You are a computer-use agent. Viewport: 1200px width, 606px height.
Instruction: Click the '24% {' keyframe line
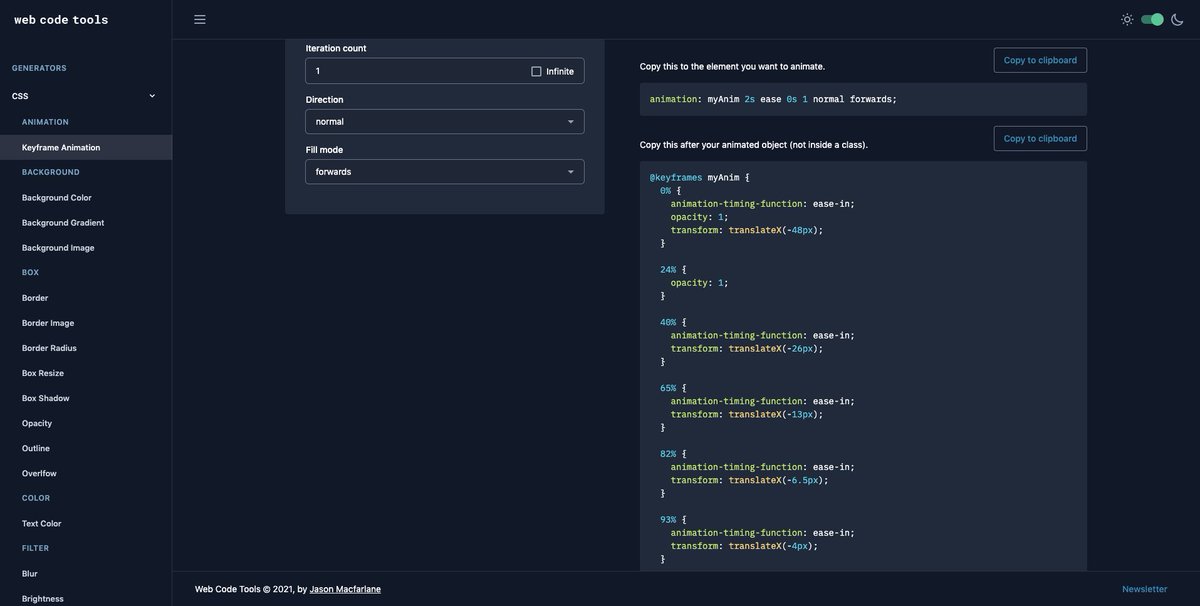(673, 269)
